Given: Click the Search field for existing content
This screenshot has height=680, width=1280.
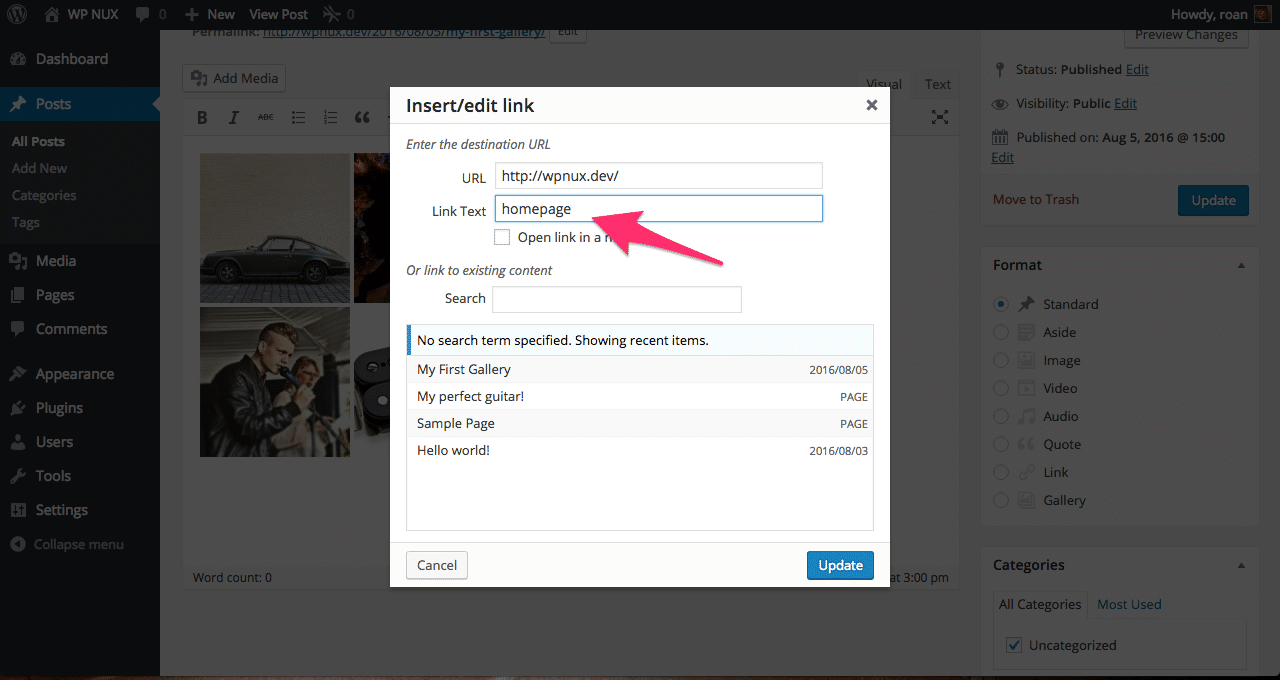Looking at the screenshot, I should (617, 299).
